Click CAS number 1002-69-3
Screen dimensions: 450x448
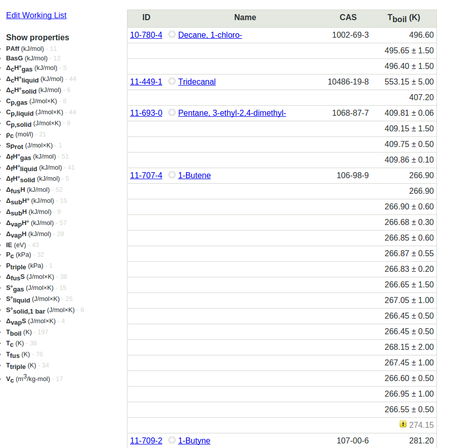click(350, 35)
